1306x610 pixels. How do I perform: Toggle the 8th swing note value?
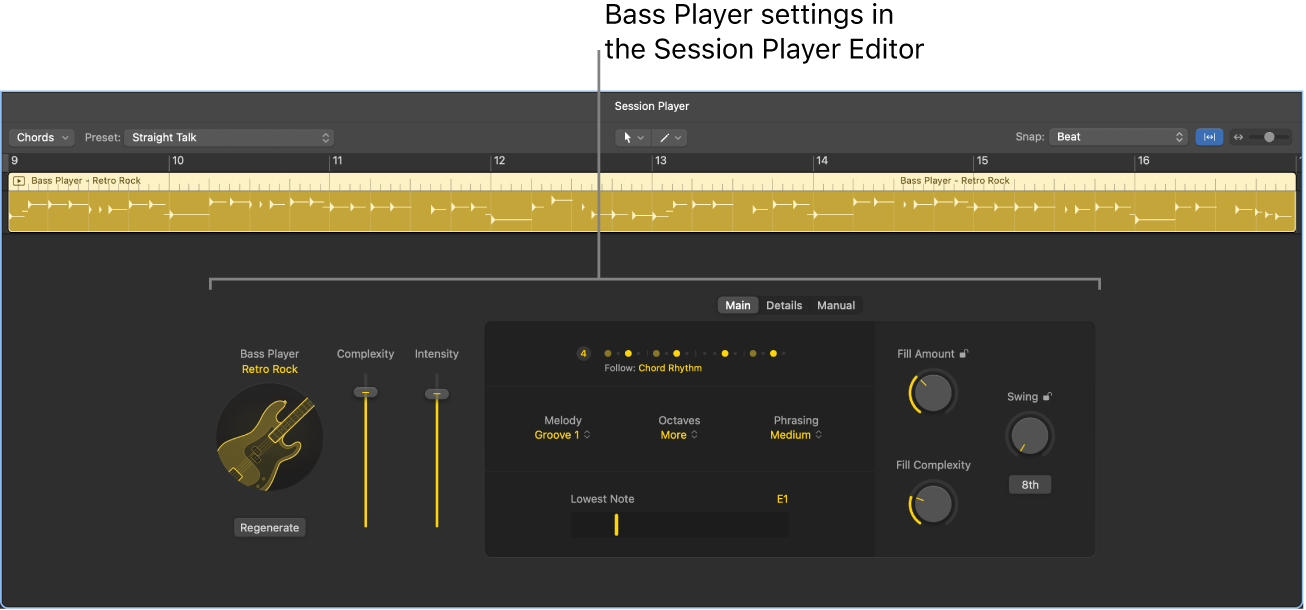click(x=1030, y=484)
